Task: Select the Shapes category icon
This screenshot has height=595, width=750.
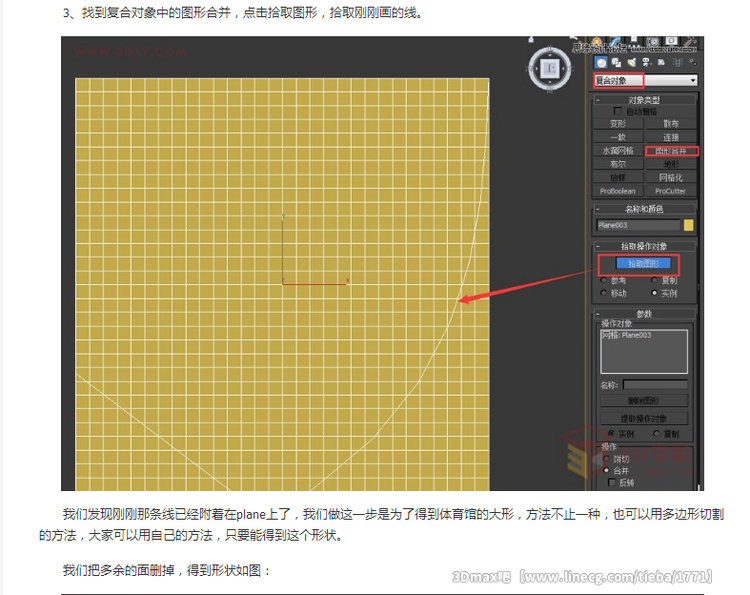Action: click(x=617, y=63)
